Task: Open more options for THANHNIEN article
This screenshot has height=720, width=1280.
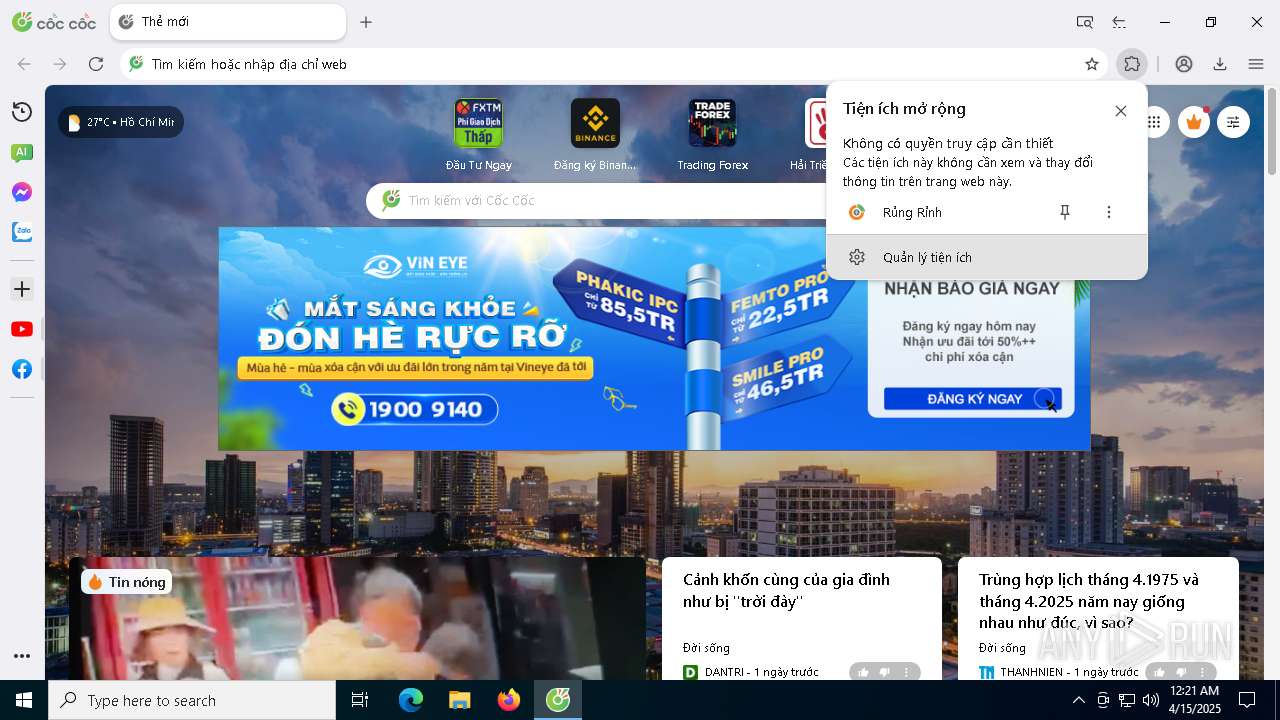Action: point(1203,672)
